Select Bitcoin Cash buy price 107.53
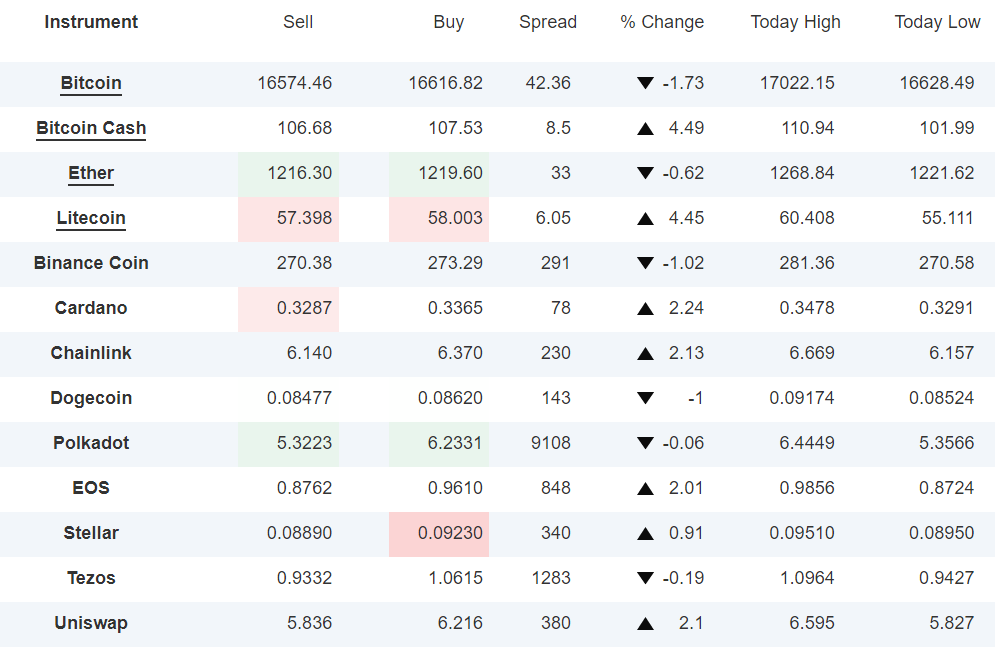999x653 pixels. coord(456,128)
